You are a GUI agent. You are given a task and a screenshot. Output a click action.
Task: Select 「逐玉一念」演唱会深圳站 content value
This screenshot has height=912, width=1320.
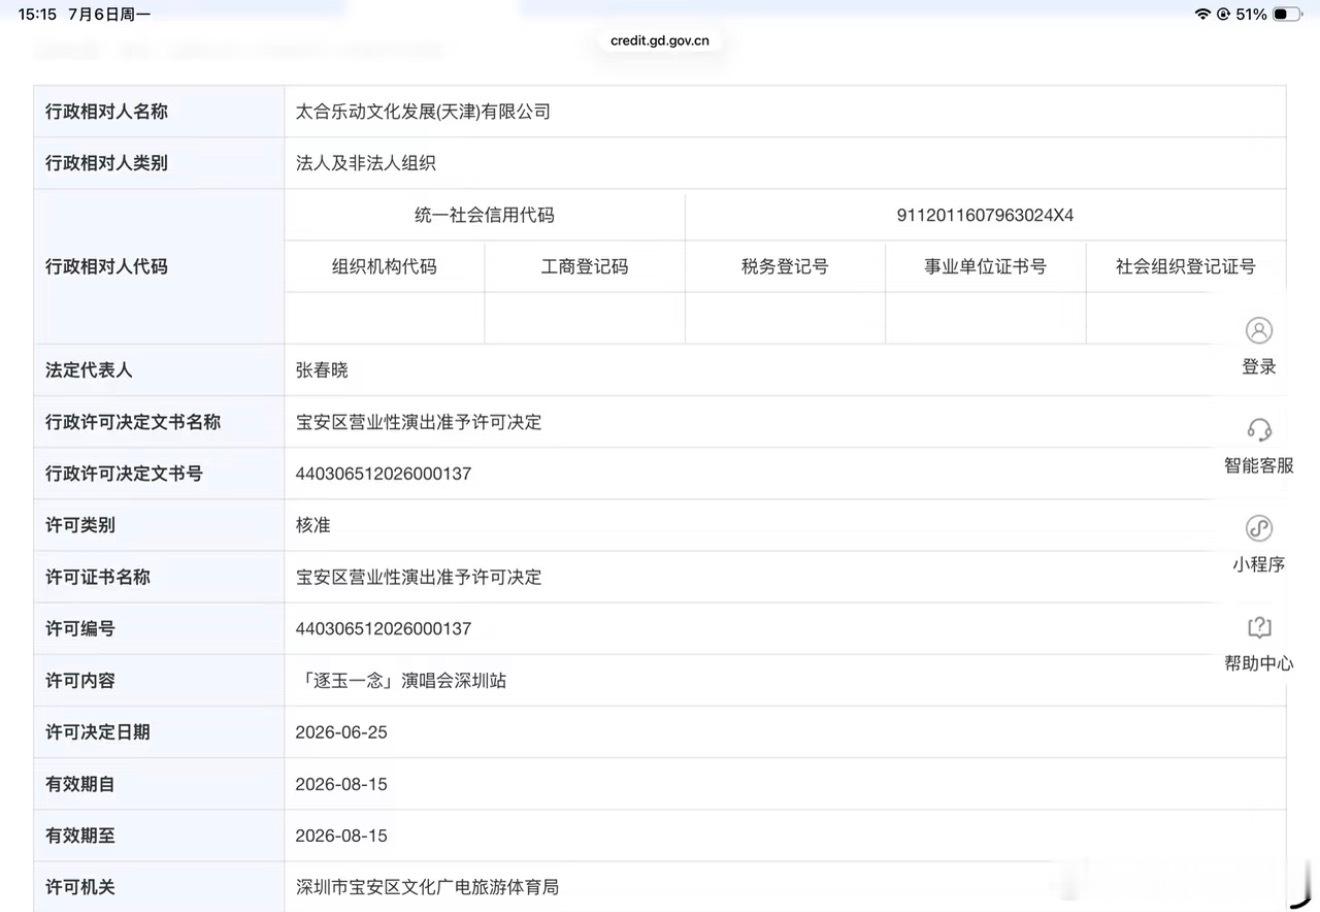click(402, 681)
